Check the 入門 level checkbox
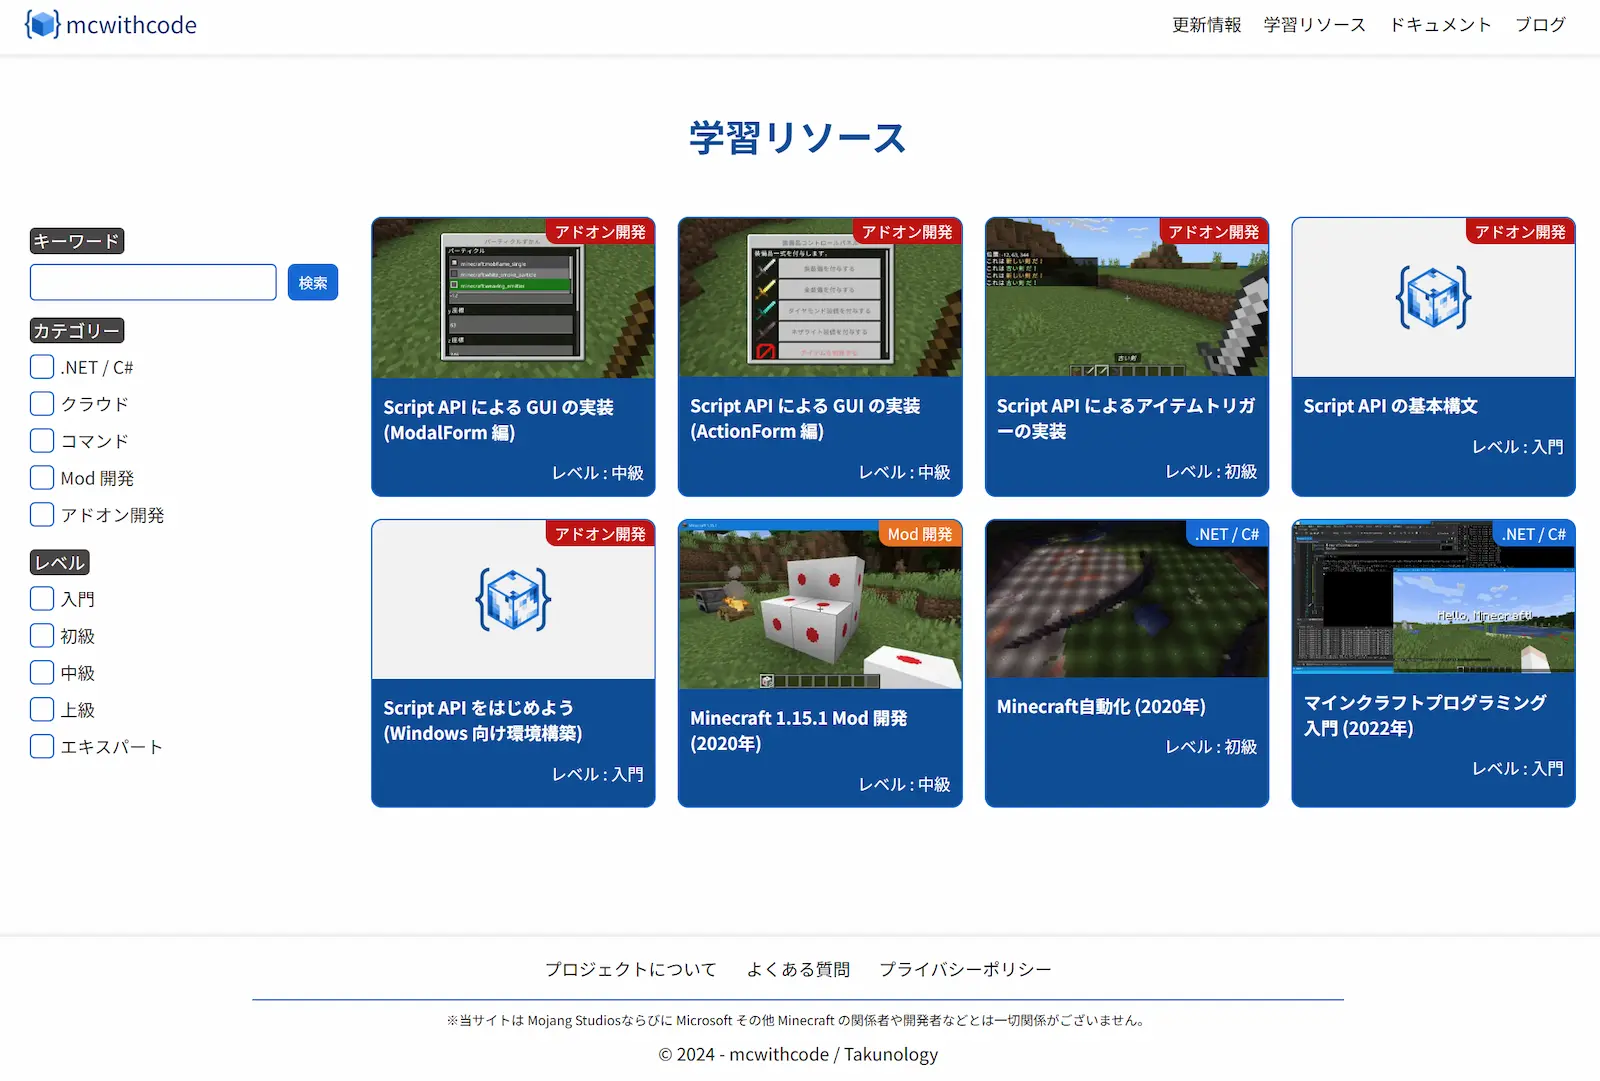 (42, 599)
